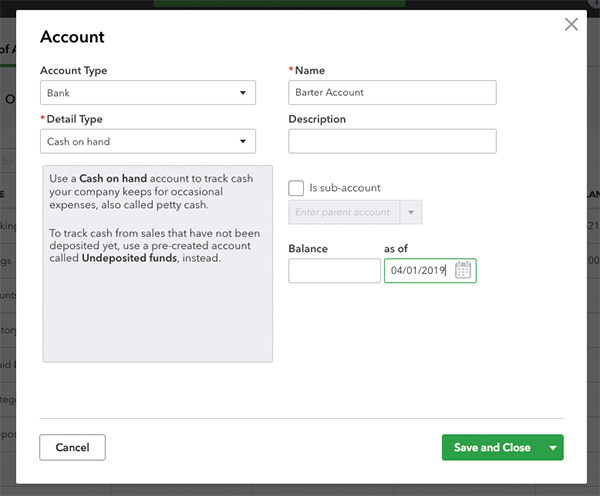This screenshot has width=600, height=496.
Task: Click the Is sub-account label text
Action: (345, 187)
